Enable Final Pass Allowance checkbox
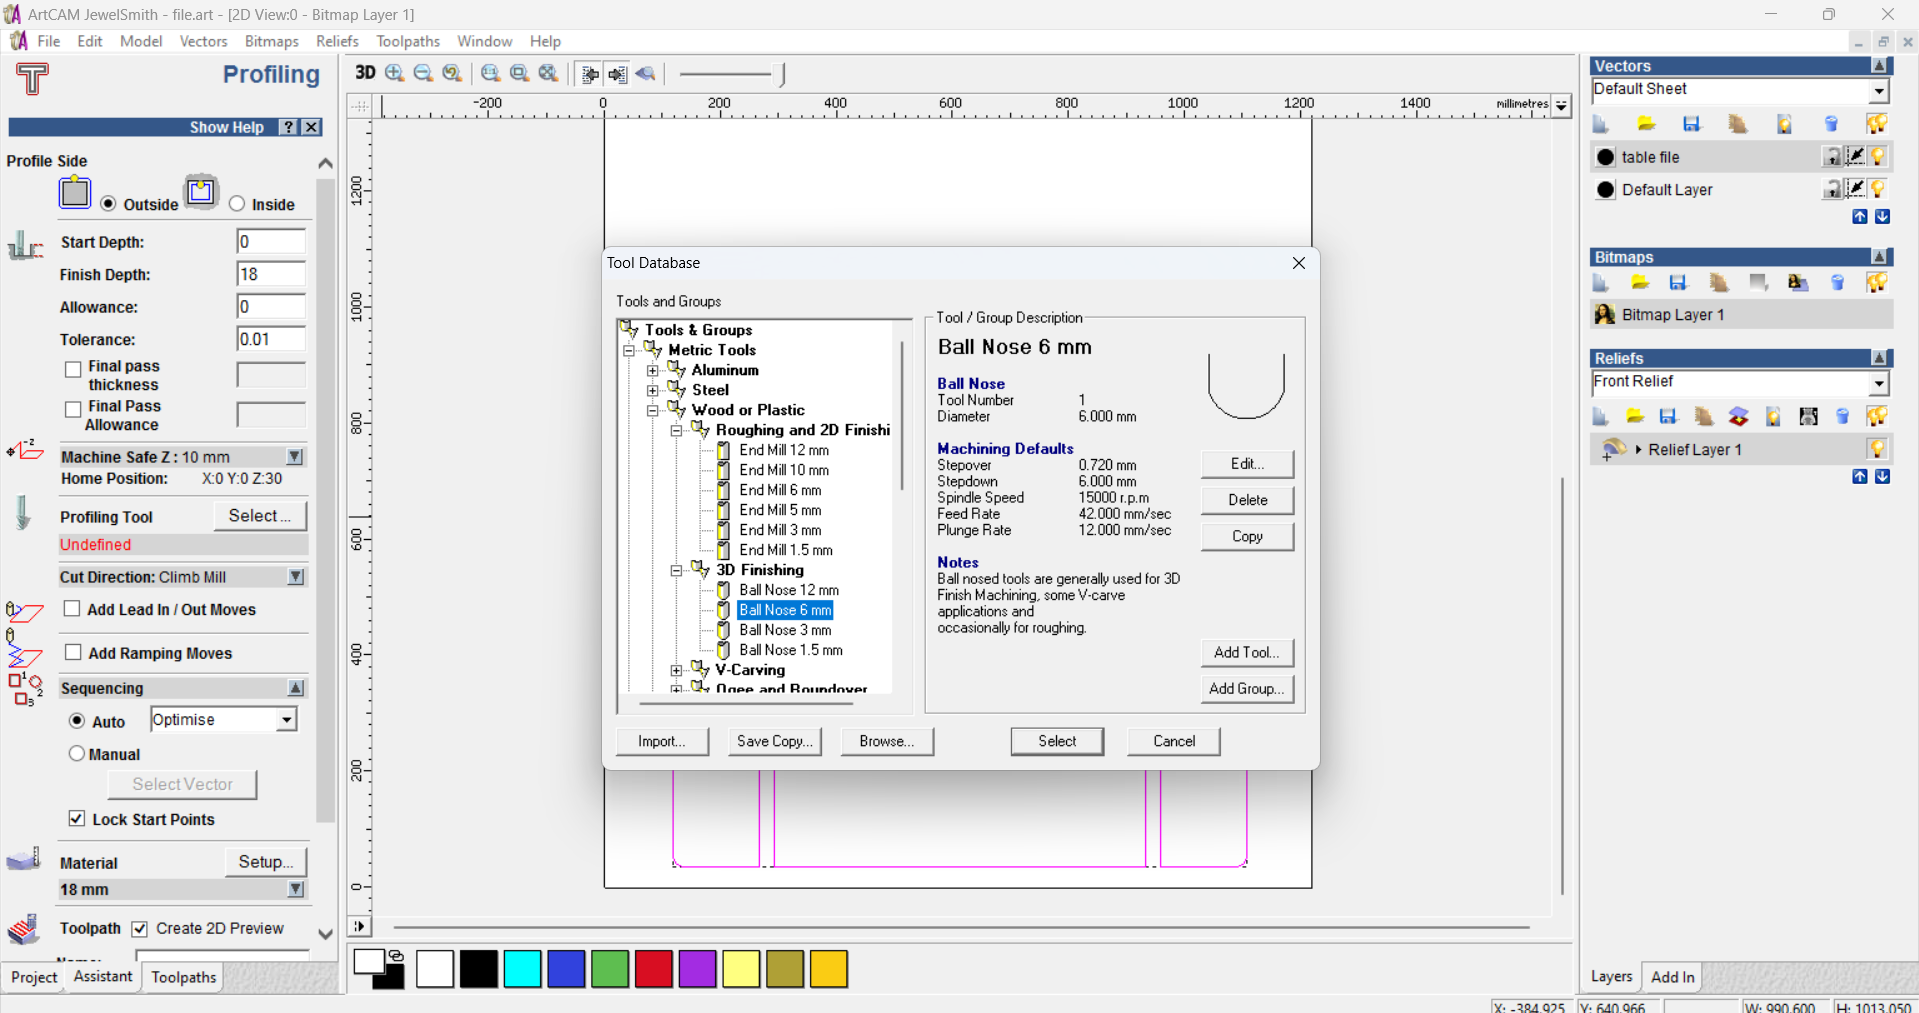 coord(73,409)
